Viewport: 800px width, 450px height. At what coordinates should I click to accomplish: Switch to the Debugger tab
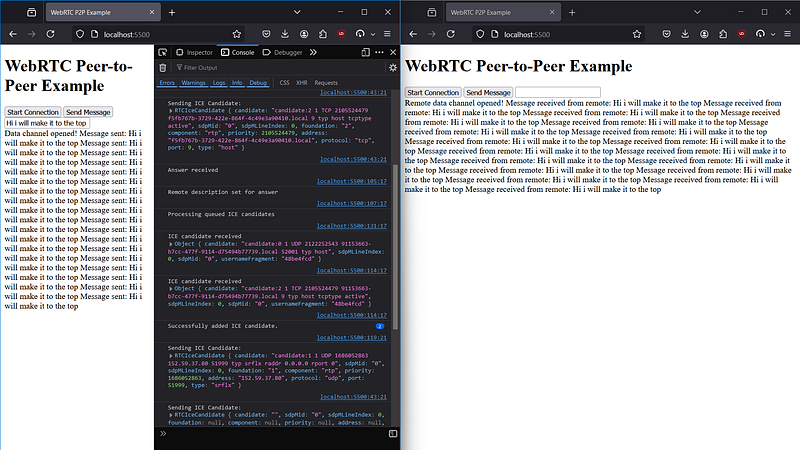(x=282, y=52)
